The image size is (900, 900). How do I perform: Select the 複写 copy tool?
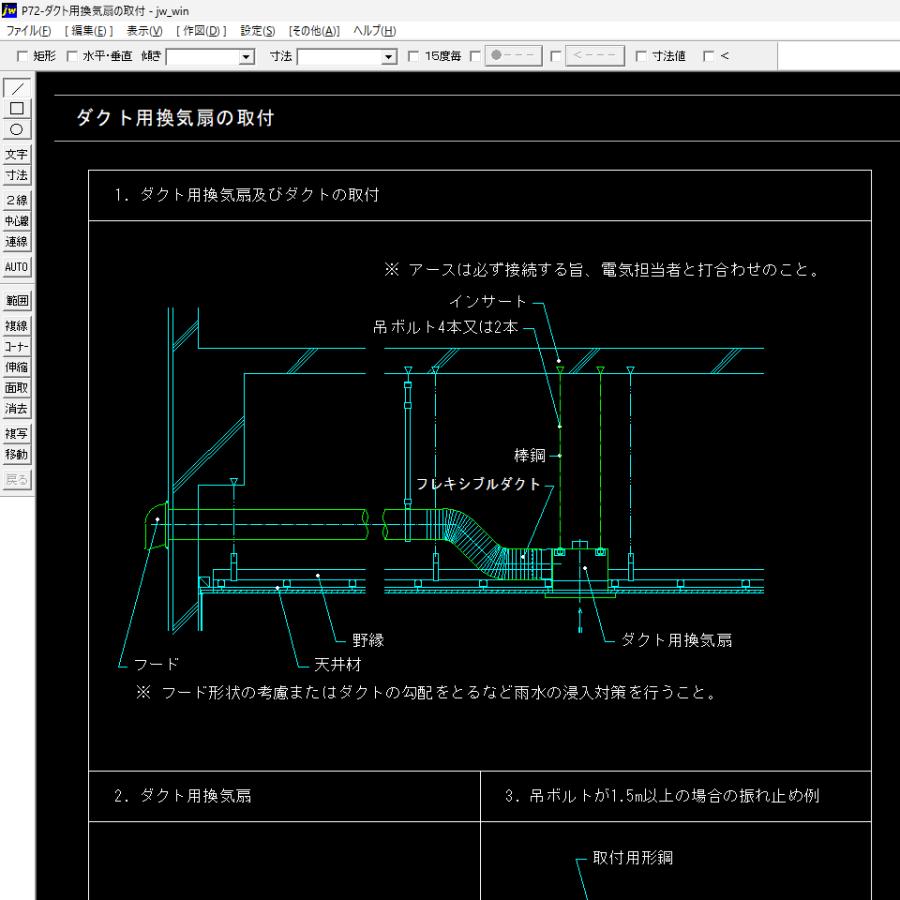tap(17, 434)
